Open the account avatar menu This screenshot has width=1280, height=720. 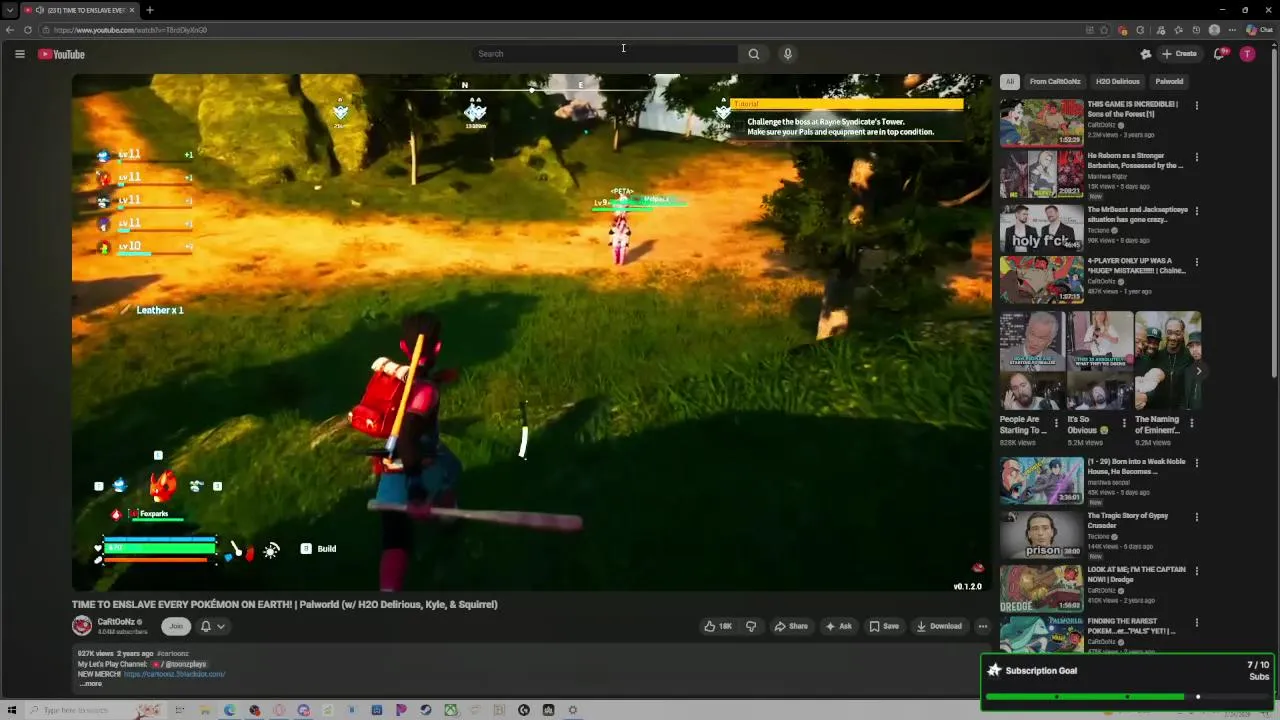(x=1247, y=54)
